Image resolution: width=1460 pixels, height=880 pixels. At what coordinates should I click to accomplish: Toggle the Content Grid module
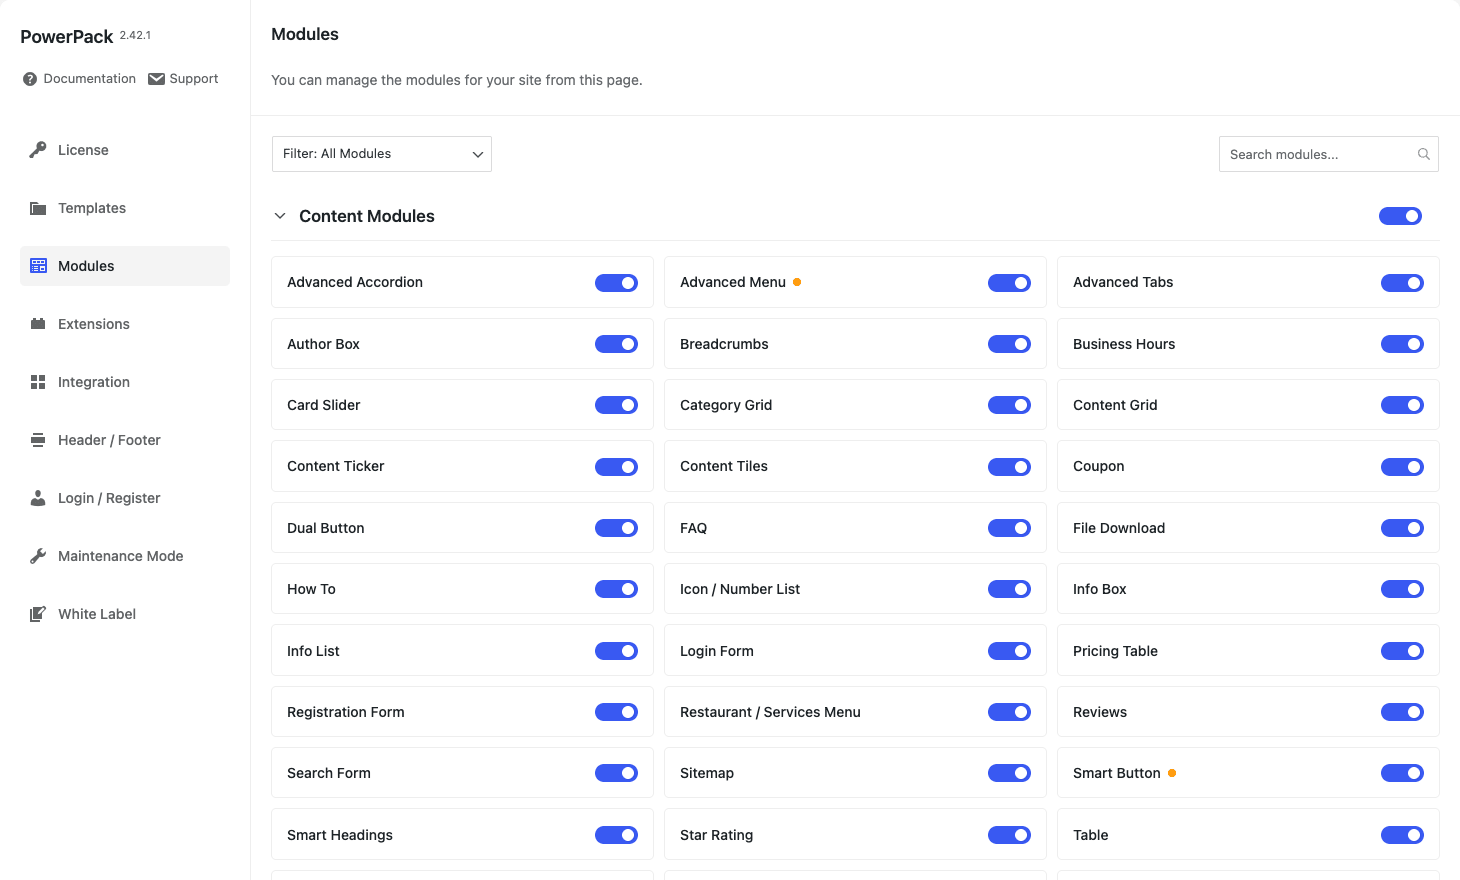pos(1402,405)
